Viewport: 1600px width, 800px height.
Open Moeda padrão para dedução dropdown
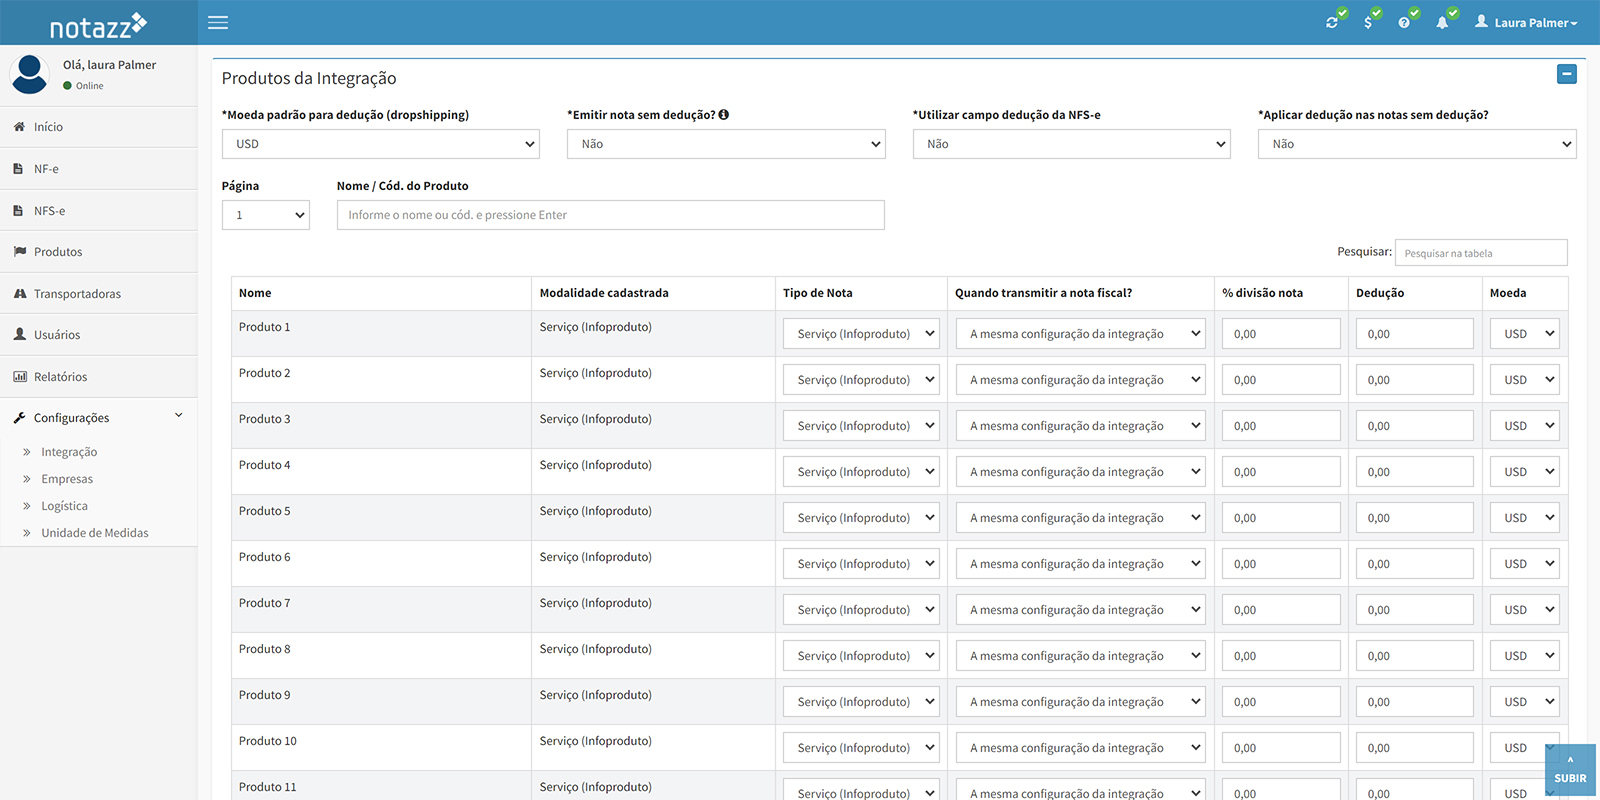[x=381, y=144]
